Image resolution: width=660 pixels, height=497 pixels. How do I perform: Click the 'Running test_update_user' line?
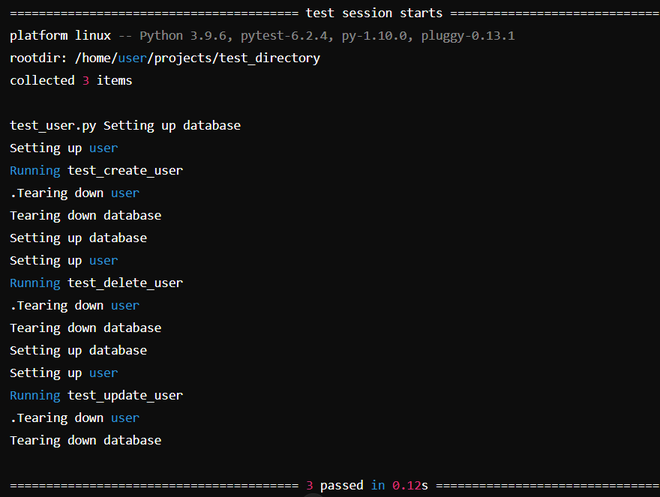click(x=96, y=395)
